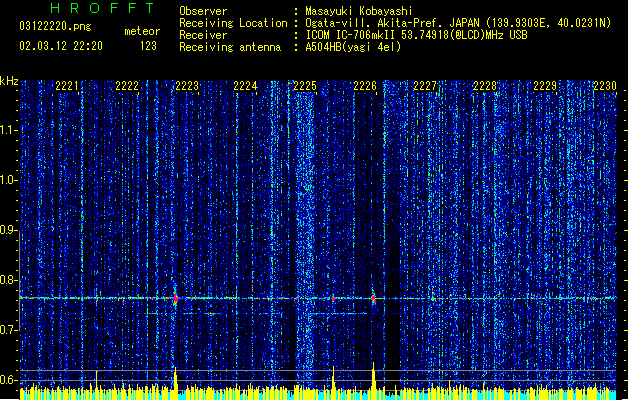Click the time marker 2223
Viewport: 629px width, 400px height.
point(187,86)
